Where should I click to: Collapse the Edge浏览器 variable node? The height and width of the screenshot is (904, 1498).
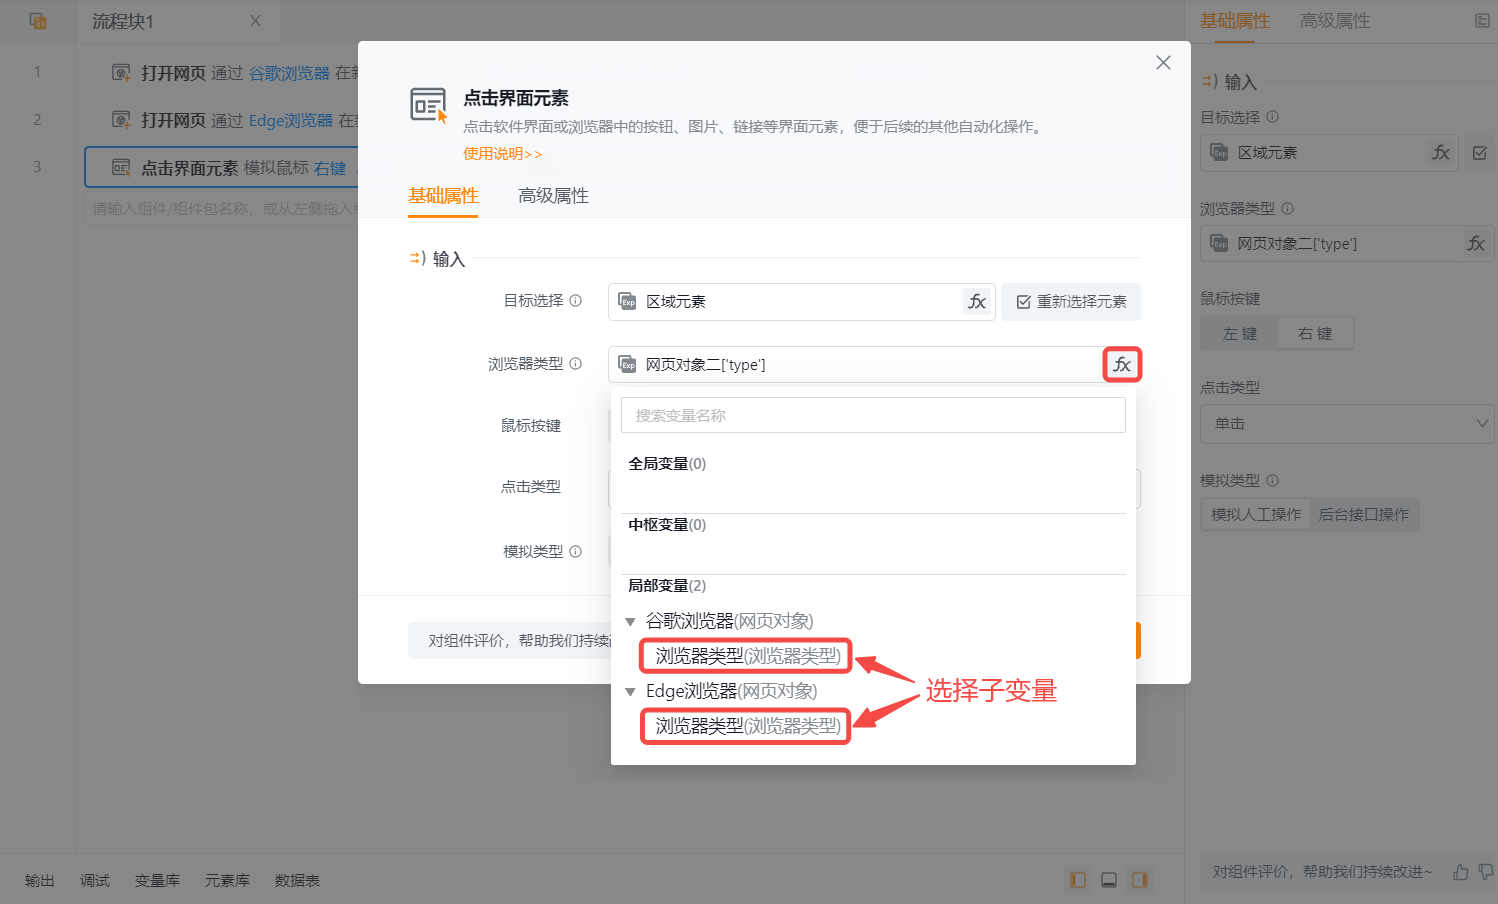click(630, 692)
